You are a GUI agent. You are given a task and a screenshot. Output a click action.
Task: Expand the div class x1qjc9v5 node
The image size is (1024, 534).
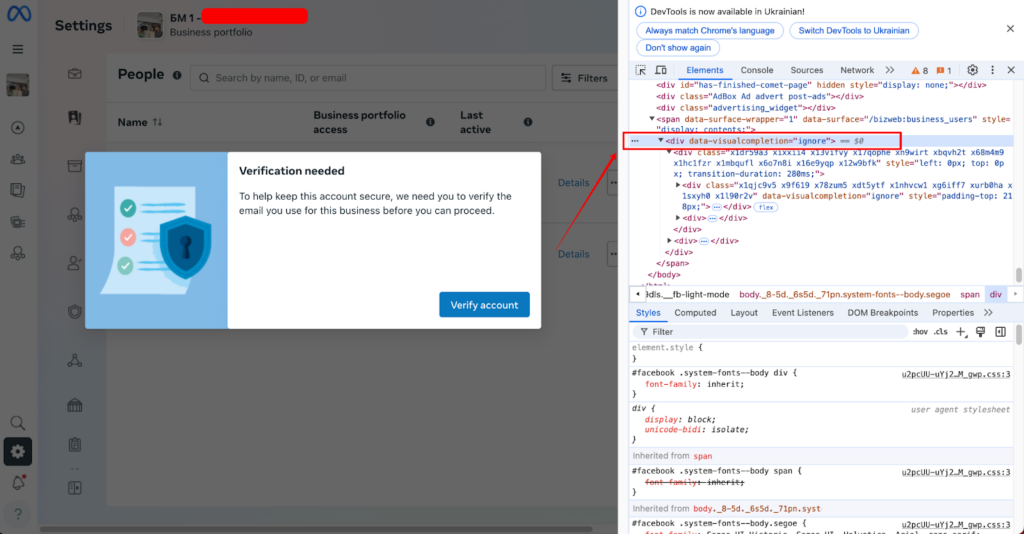678,185
